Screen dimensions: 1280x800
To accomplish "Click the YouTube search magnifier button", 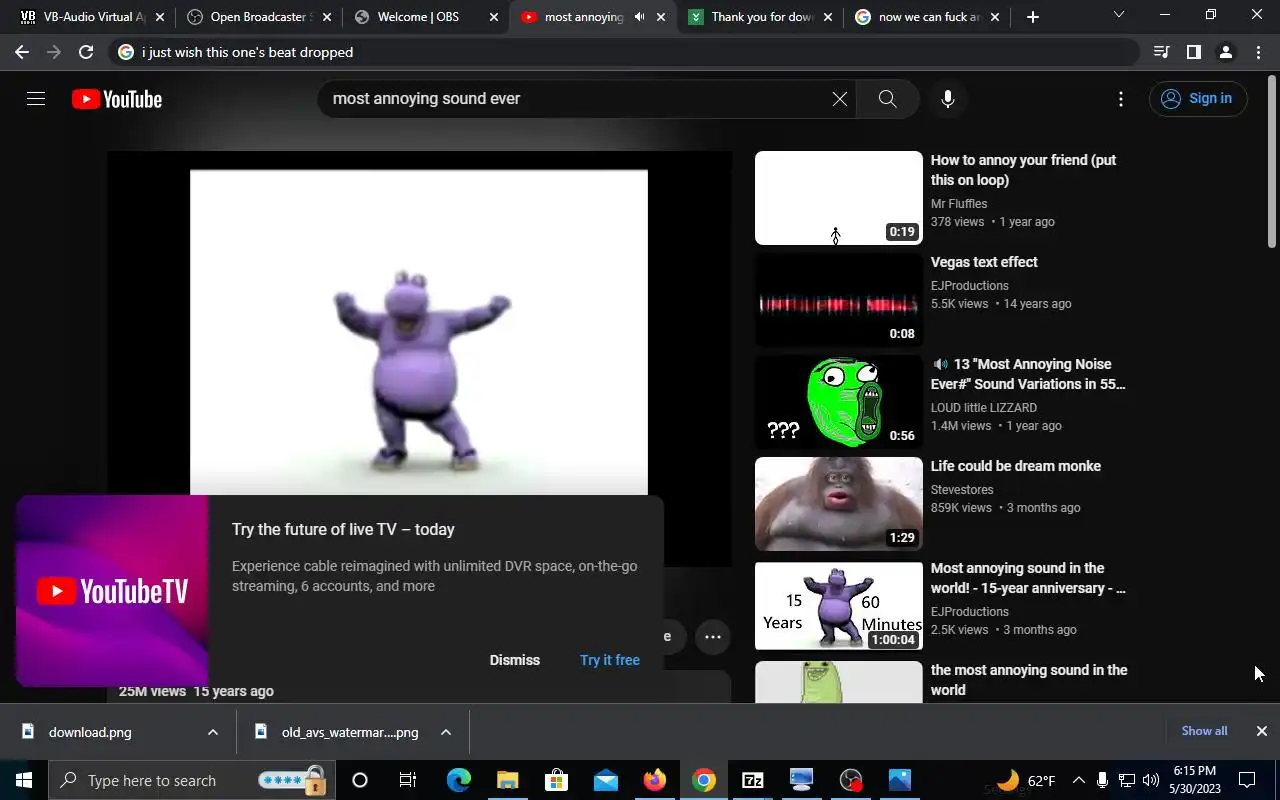I will point(887,99).
